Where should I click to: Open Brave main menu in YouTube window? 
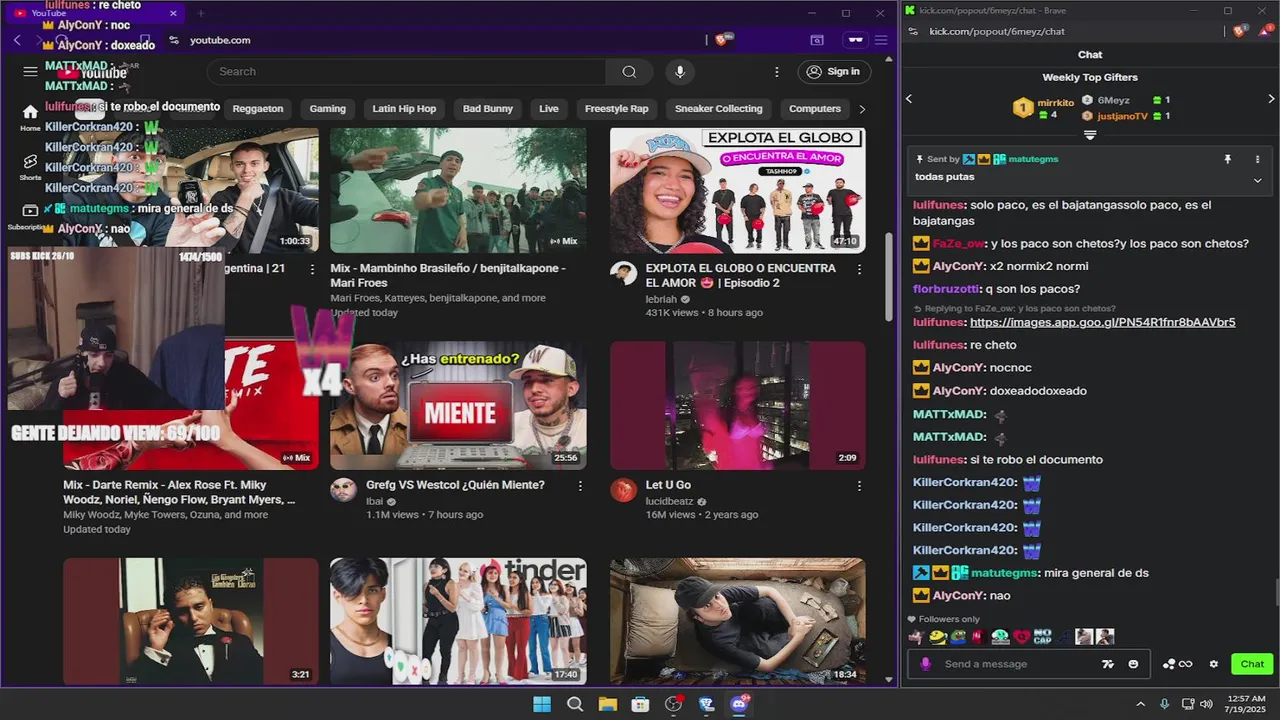click(881, 40)
